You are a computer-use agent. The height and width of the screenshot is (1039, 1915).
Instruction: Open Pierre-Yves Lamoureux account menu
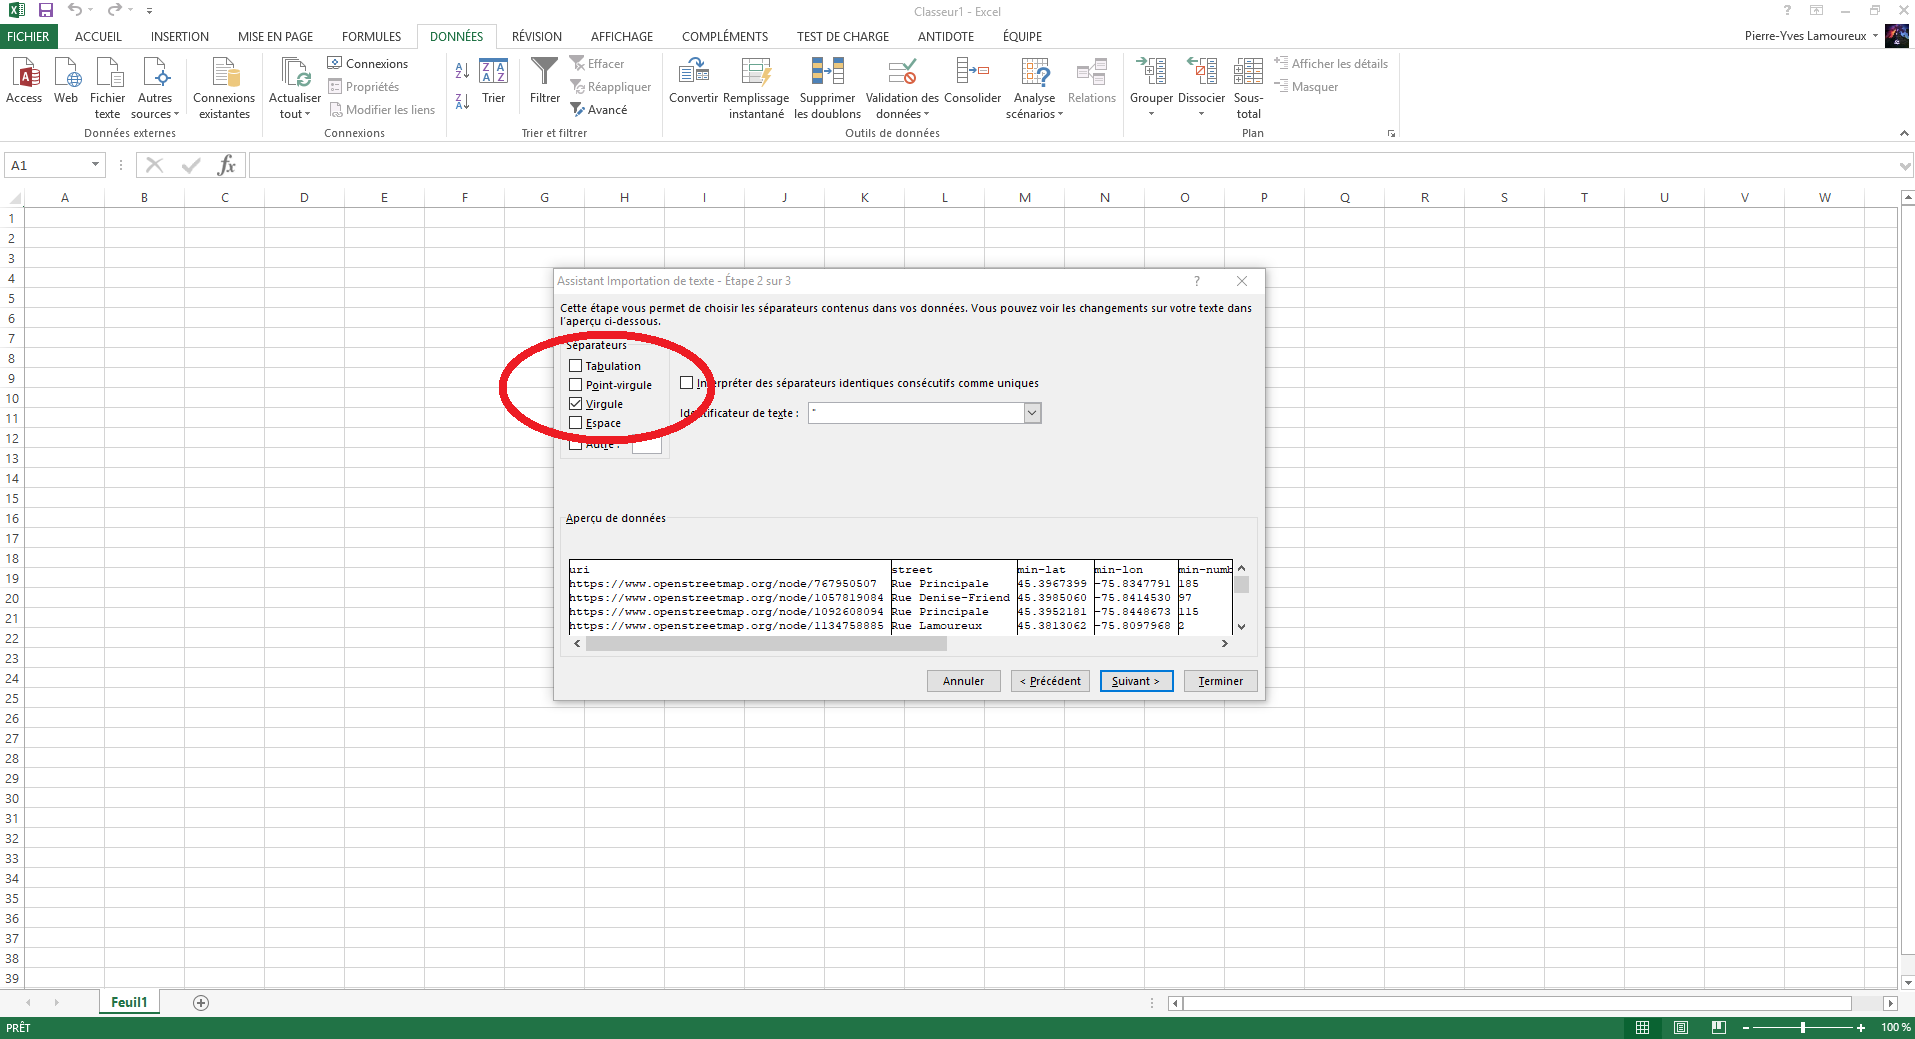[1812, 36]
